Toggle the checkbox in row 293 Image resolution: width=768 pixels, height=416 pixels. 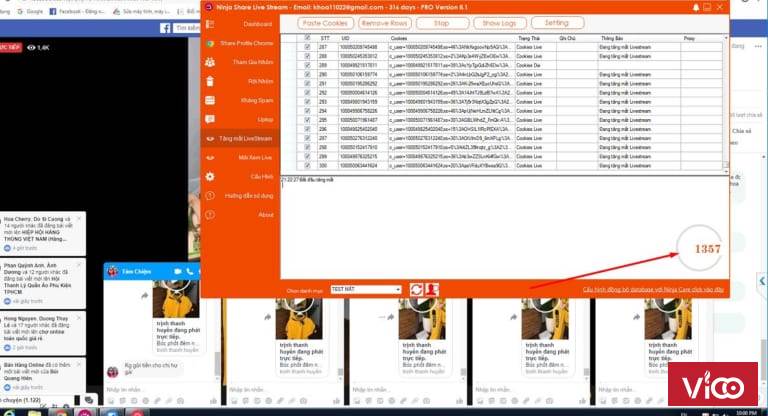307,102
